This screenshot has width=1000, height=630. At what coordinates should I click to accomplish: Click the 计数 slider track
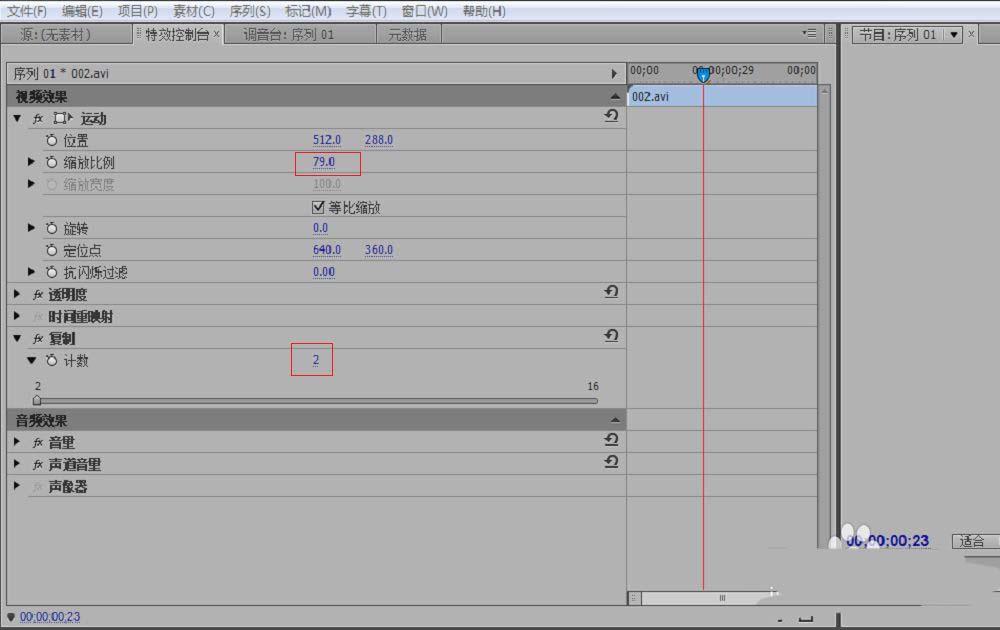(x=316, y=401)
